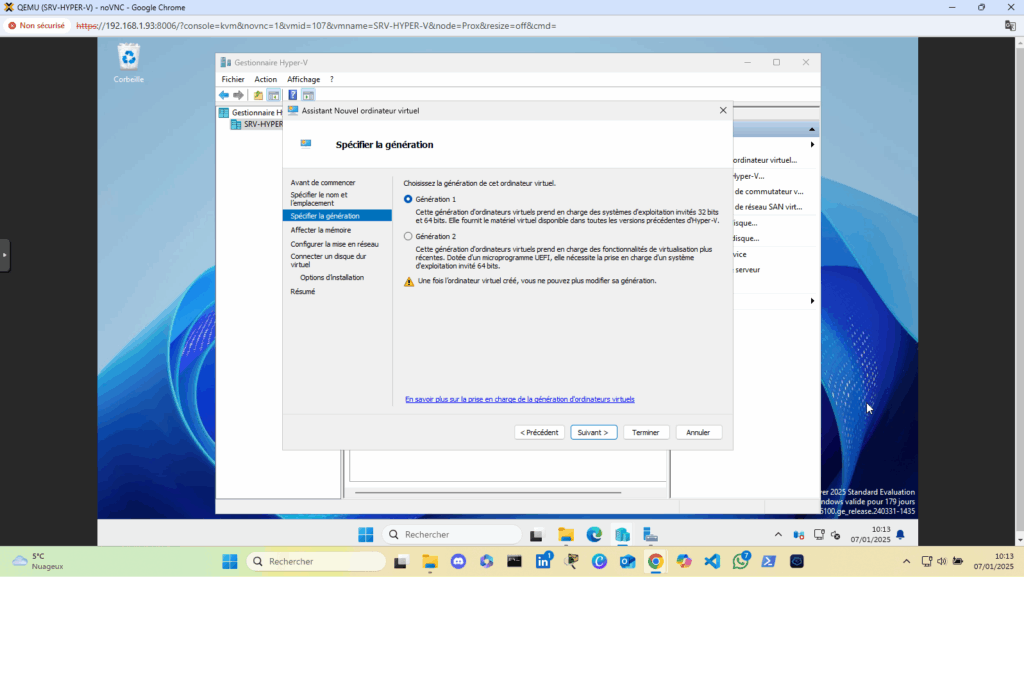
Task: Click the Rechercher search box in VM taskbar
Action: tap(452, 535)
